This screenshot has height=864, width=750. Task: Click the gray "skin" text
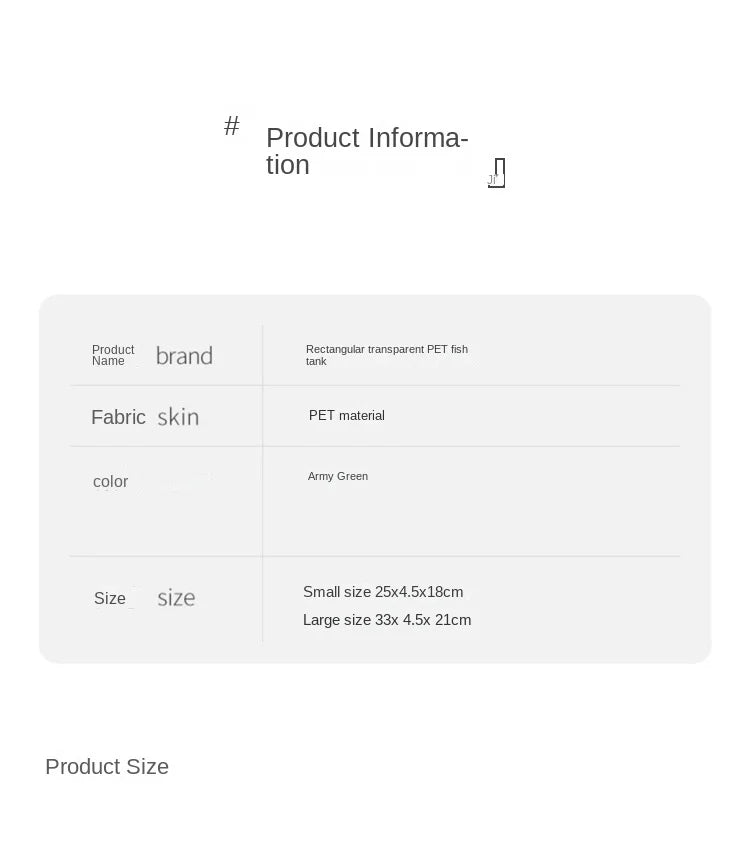(x=178, y=417)
